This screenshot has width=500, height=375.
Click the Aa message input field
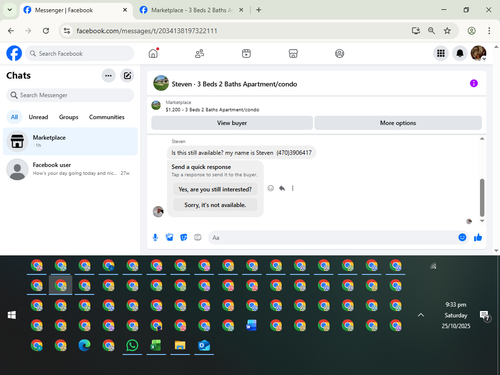tap(333, 238)
